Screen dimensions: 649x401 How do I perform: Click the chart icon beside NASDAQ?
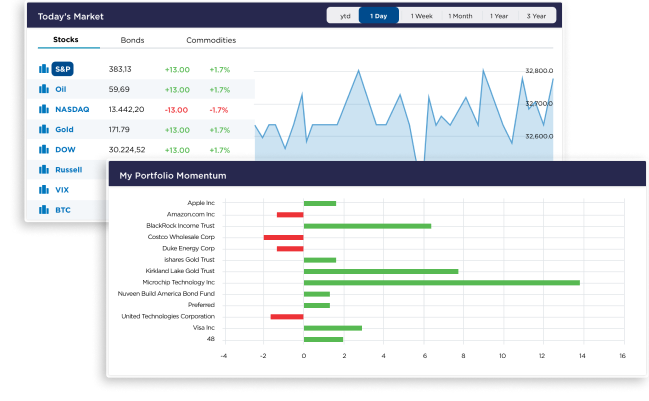coord(43,109)
